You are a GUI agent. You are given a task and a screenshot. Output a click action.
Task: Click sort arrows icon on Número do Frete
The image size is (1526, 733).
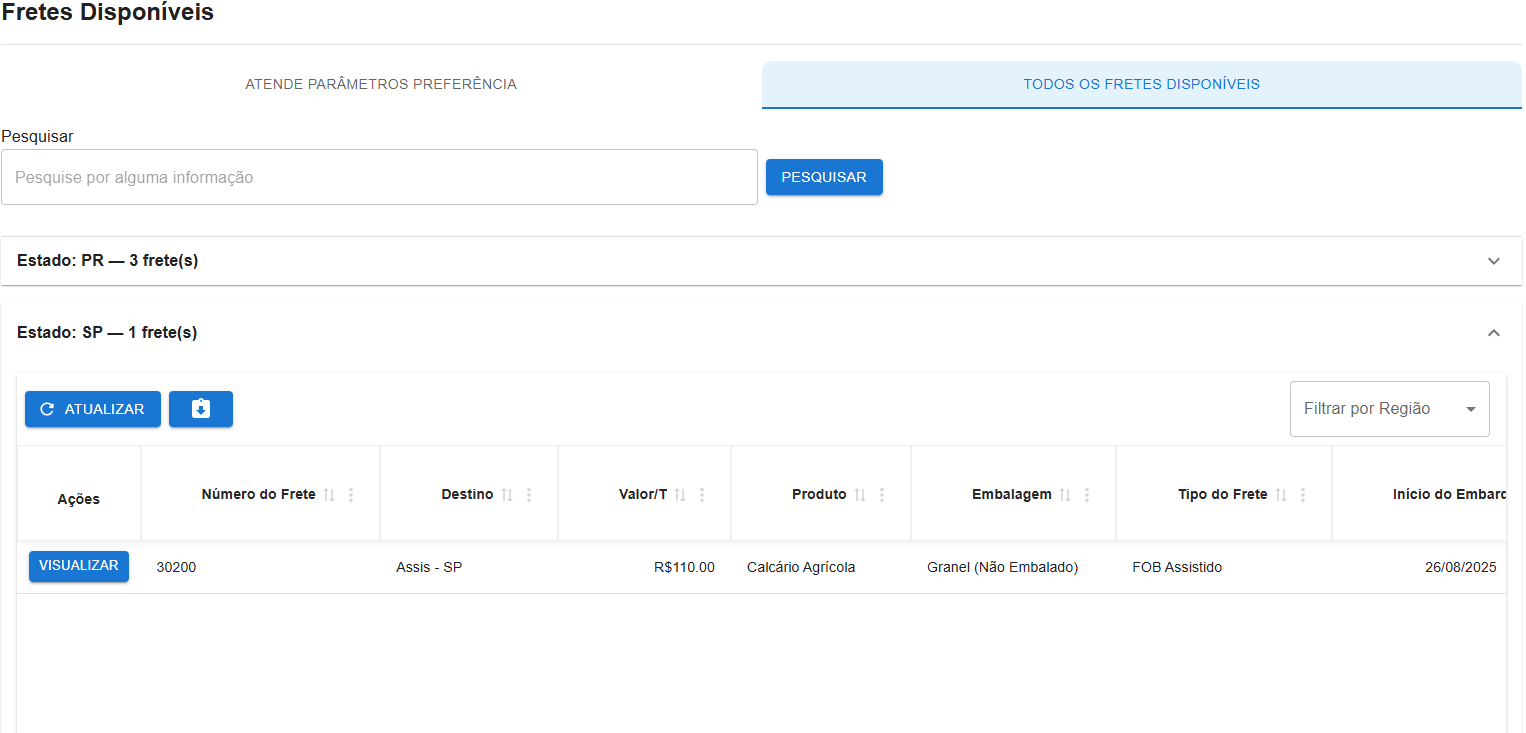[x=329, y=495]
